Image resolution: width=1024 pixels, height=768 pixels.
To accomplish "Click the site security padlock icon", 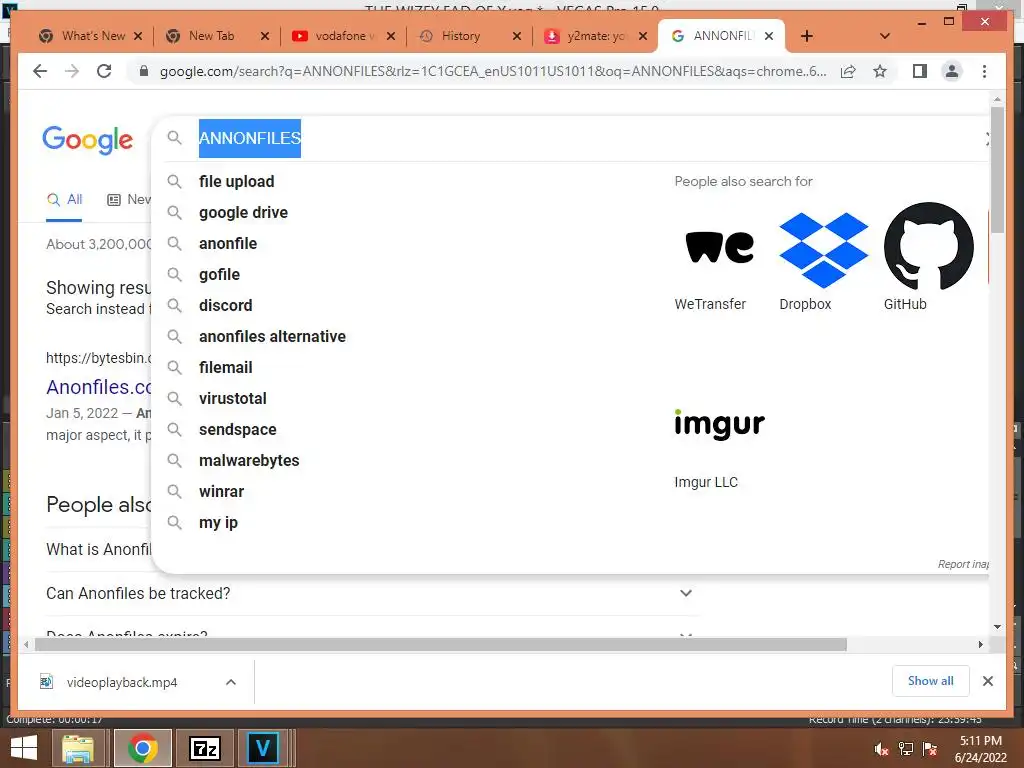I will pyautogui.click(x=144, y=71).
